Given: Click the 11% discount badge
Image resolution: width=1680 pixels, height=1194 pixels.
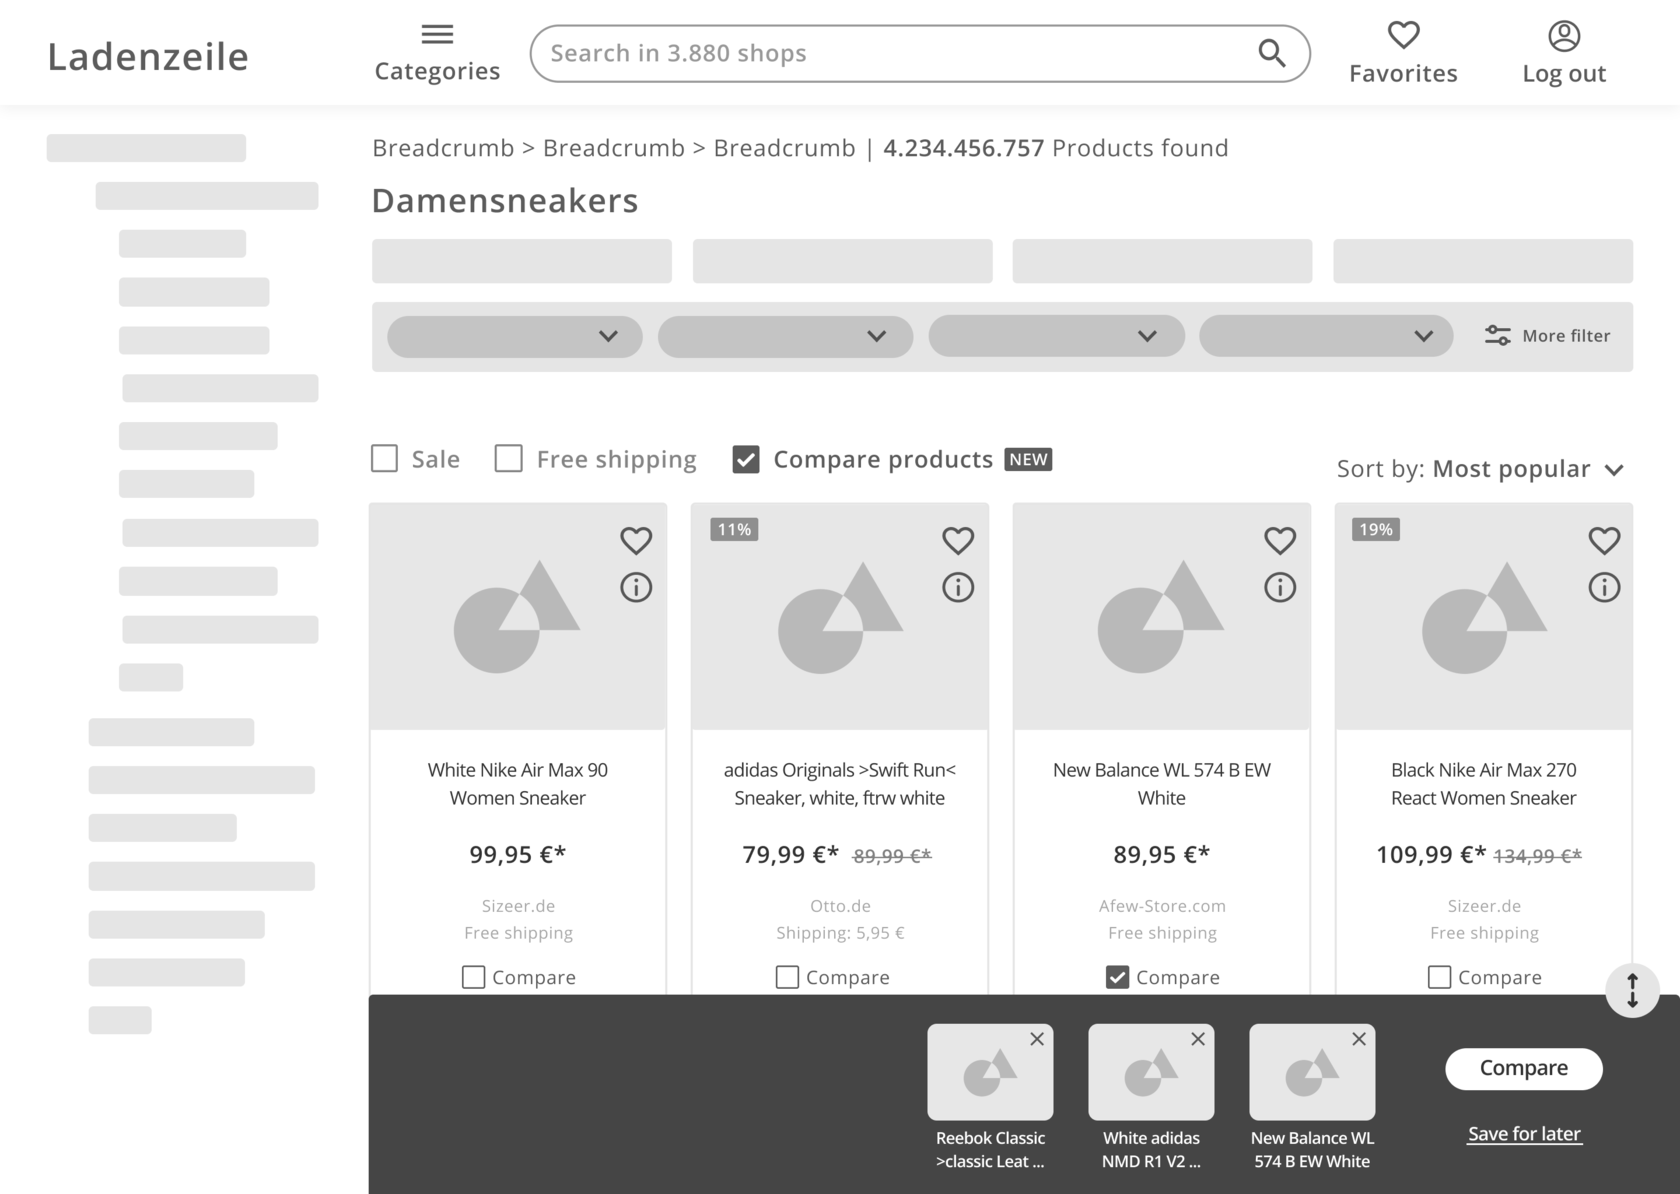Looking at the screenshot, I should [x=734, y=529].
